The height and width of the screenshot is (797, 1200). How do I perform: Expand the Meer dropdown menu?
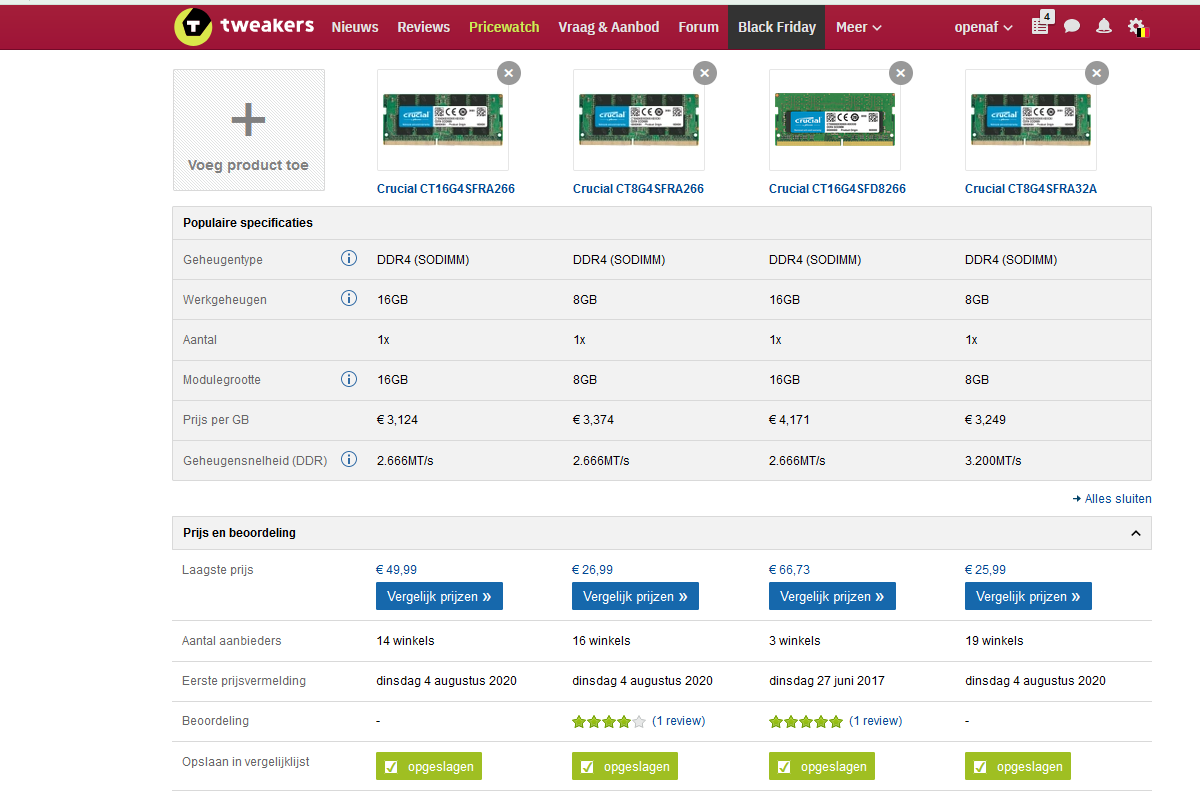coord(858,27)
